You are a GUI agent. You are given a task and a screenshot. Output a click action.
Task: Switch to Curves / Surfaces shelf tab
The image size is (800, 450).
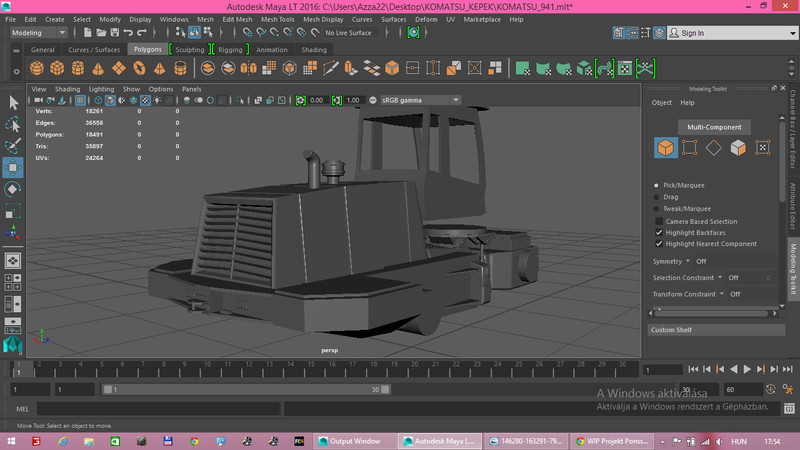(94, 49)
